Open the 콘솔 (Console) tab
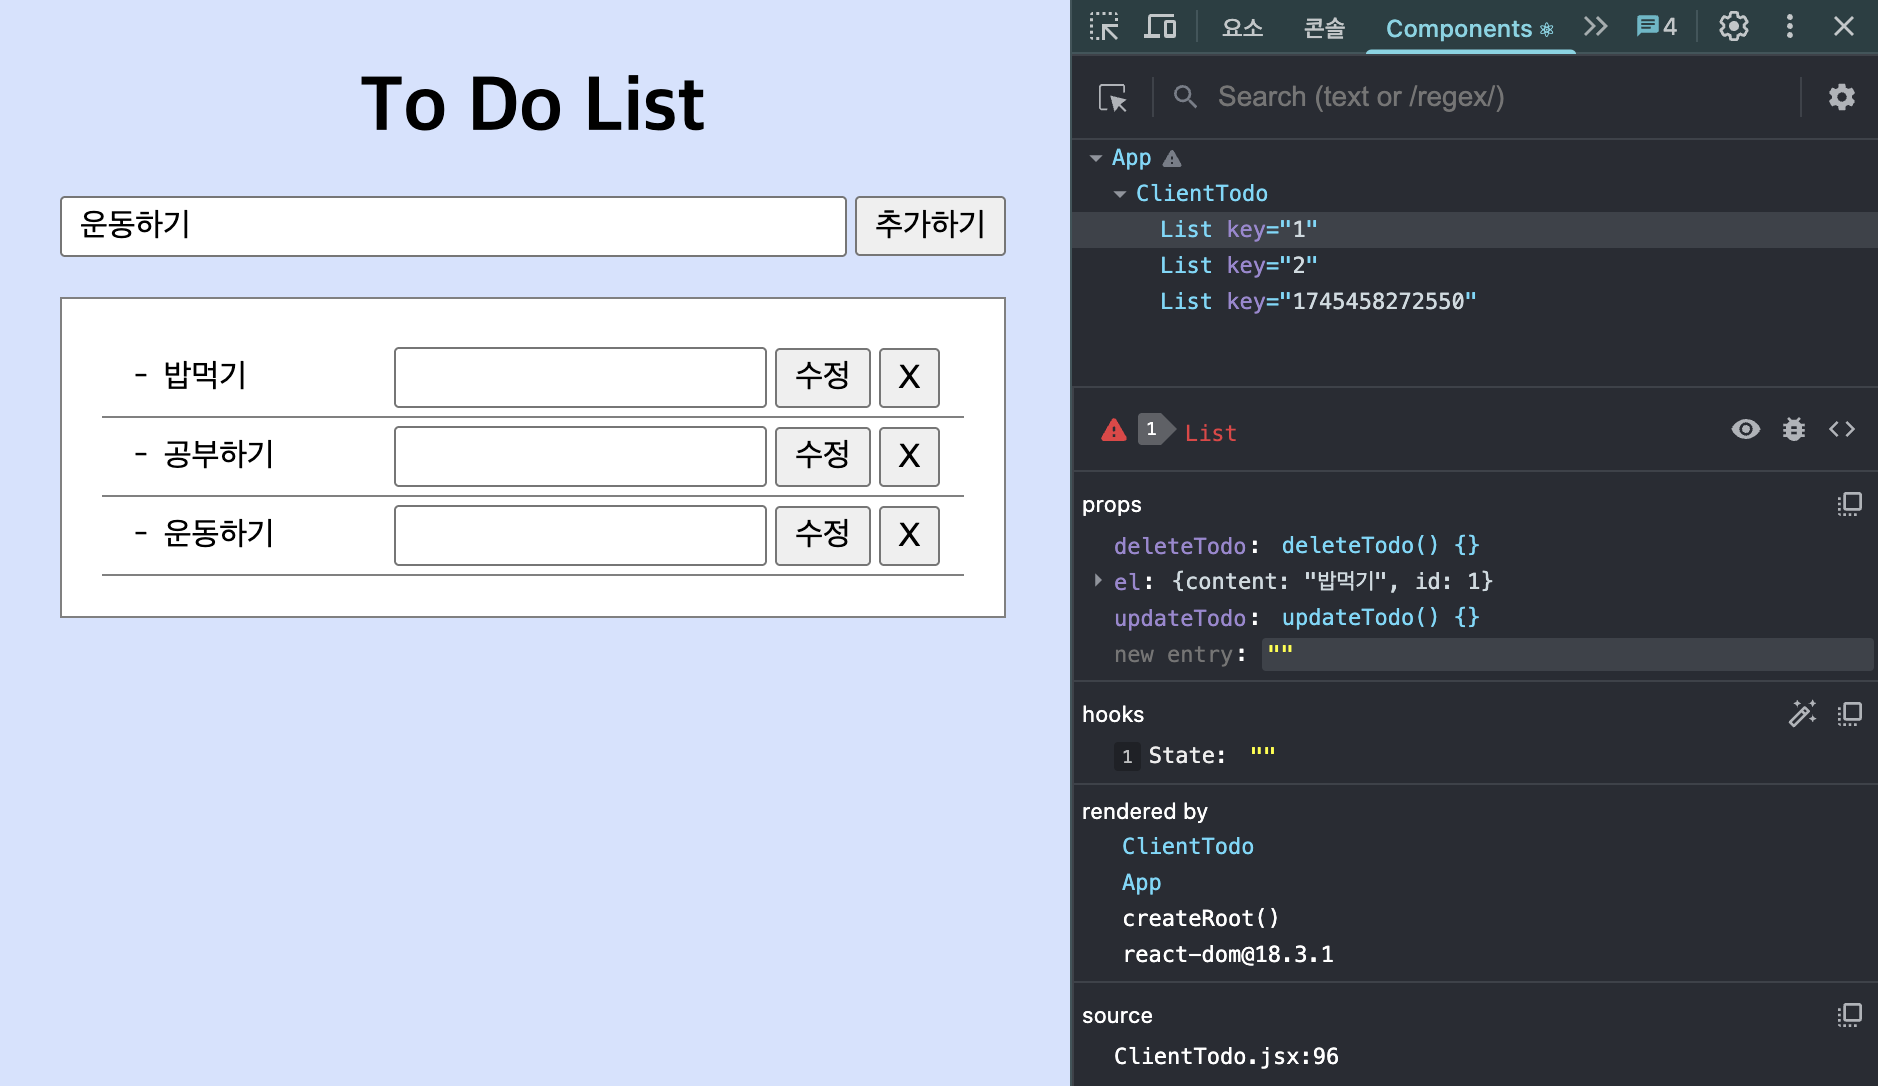Screen dimensions: 1878x1086 pos(1324,28)
